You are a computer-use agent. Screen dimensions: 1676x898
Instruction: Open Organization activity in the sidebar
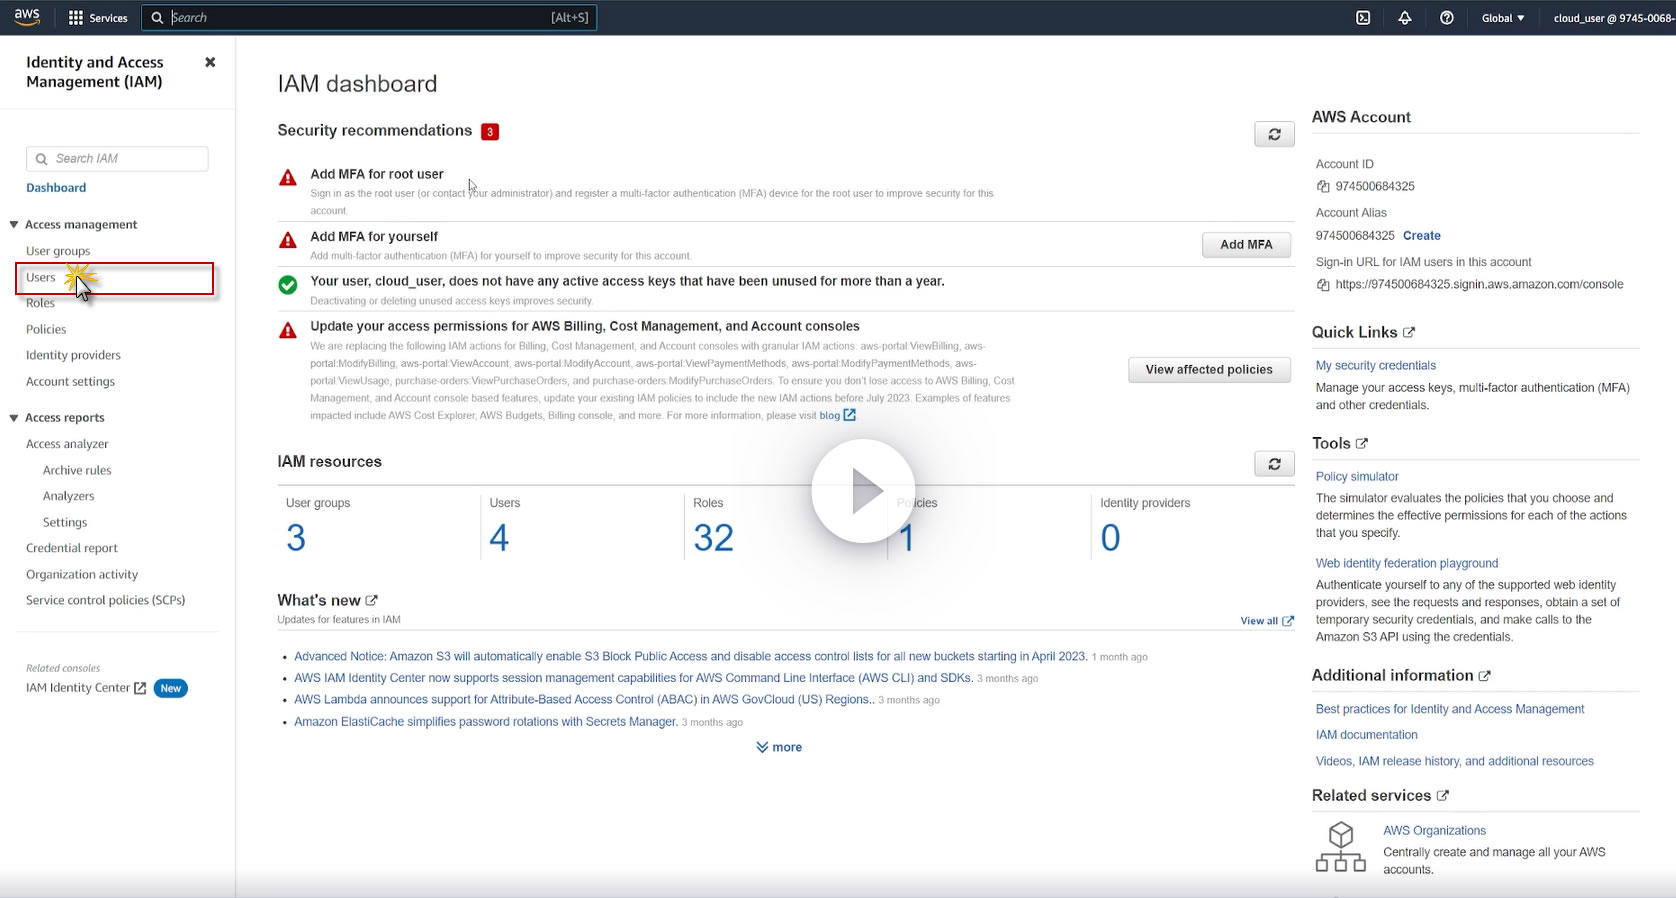point(82,574)
